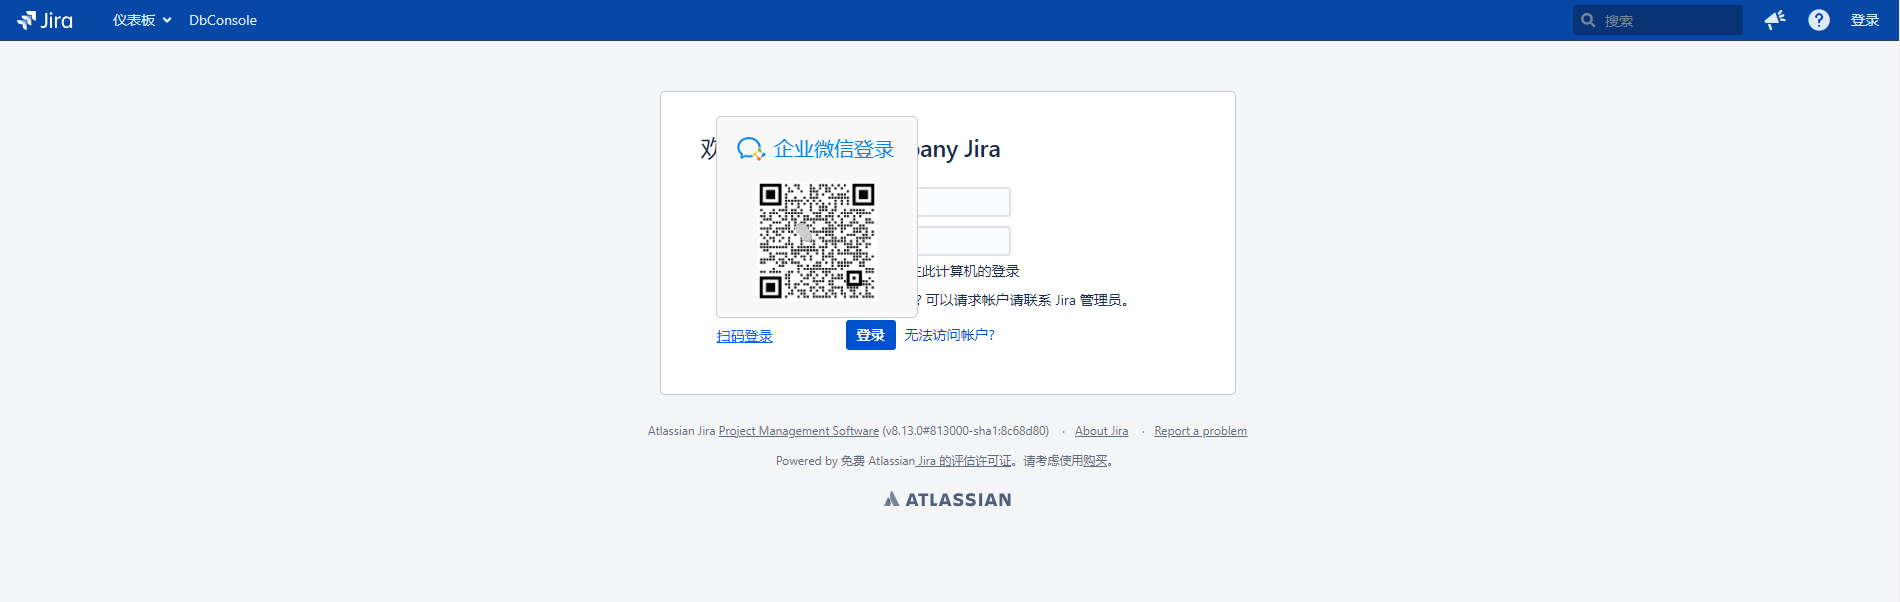Click the 扫码登录 link
This screenshot has height=602, width=1900.
[x=744, y=336]
